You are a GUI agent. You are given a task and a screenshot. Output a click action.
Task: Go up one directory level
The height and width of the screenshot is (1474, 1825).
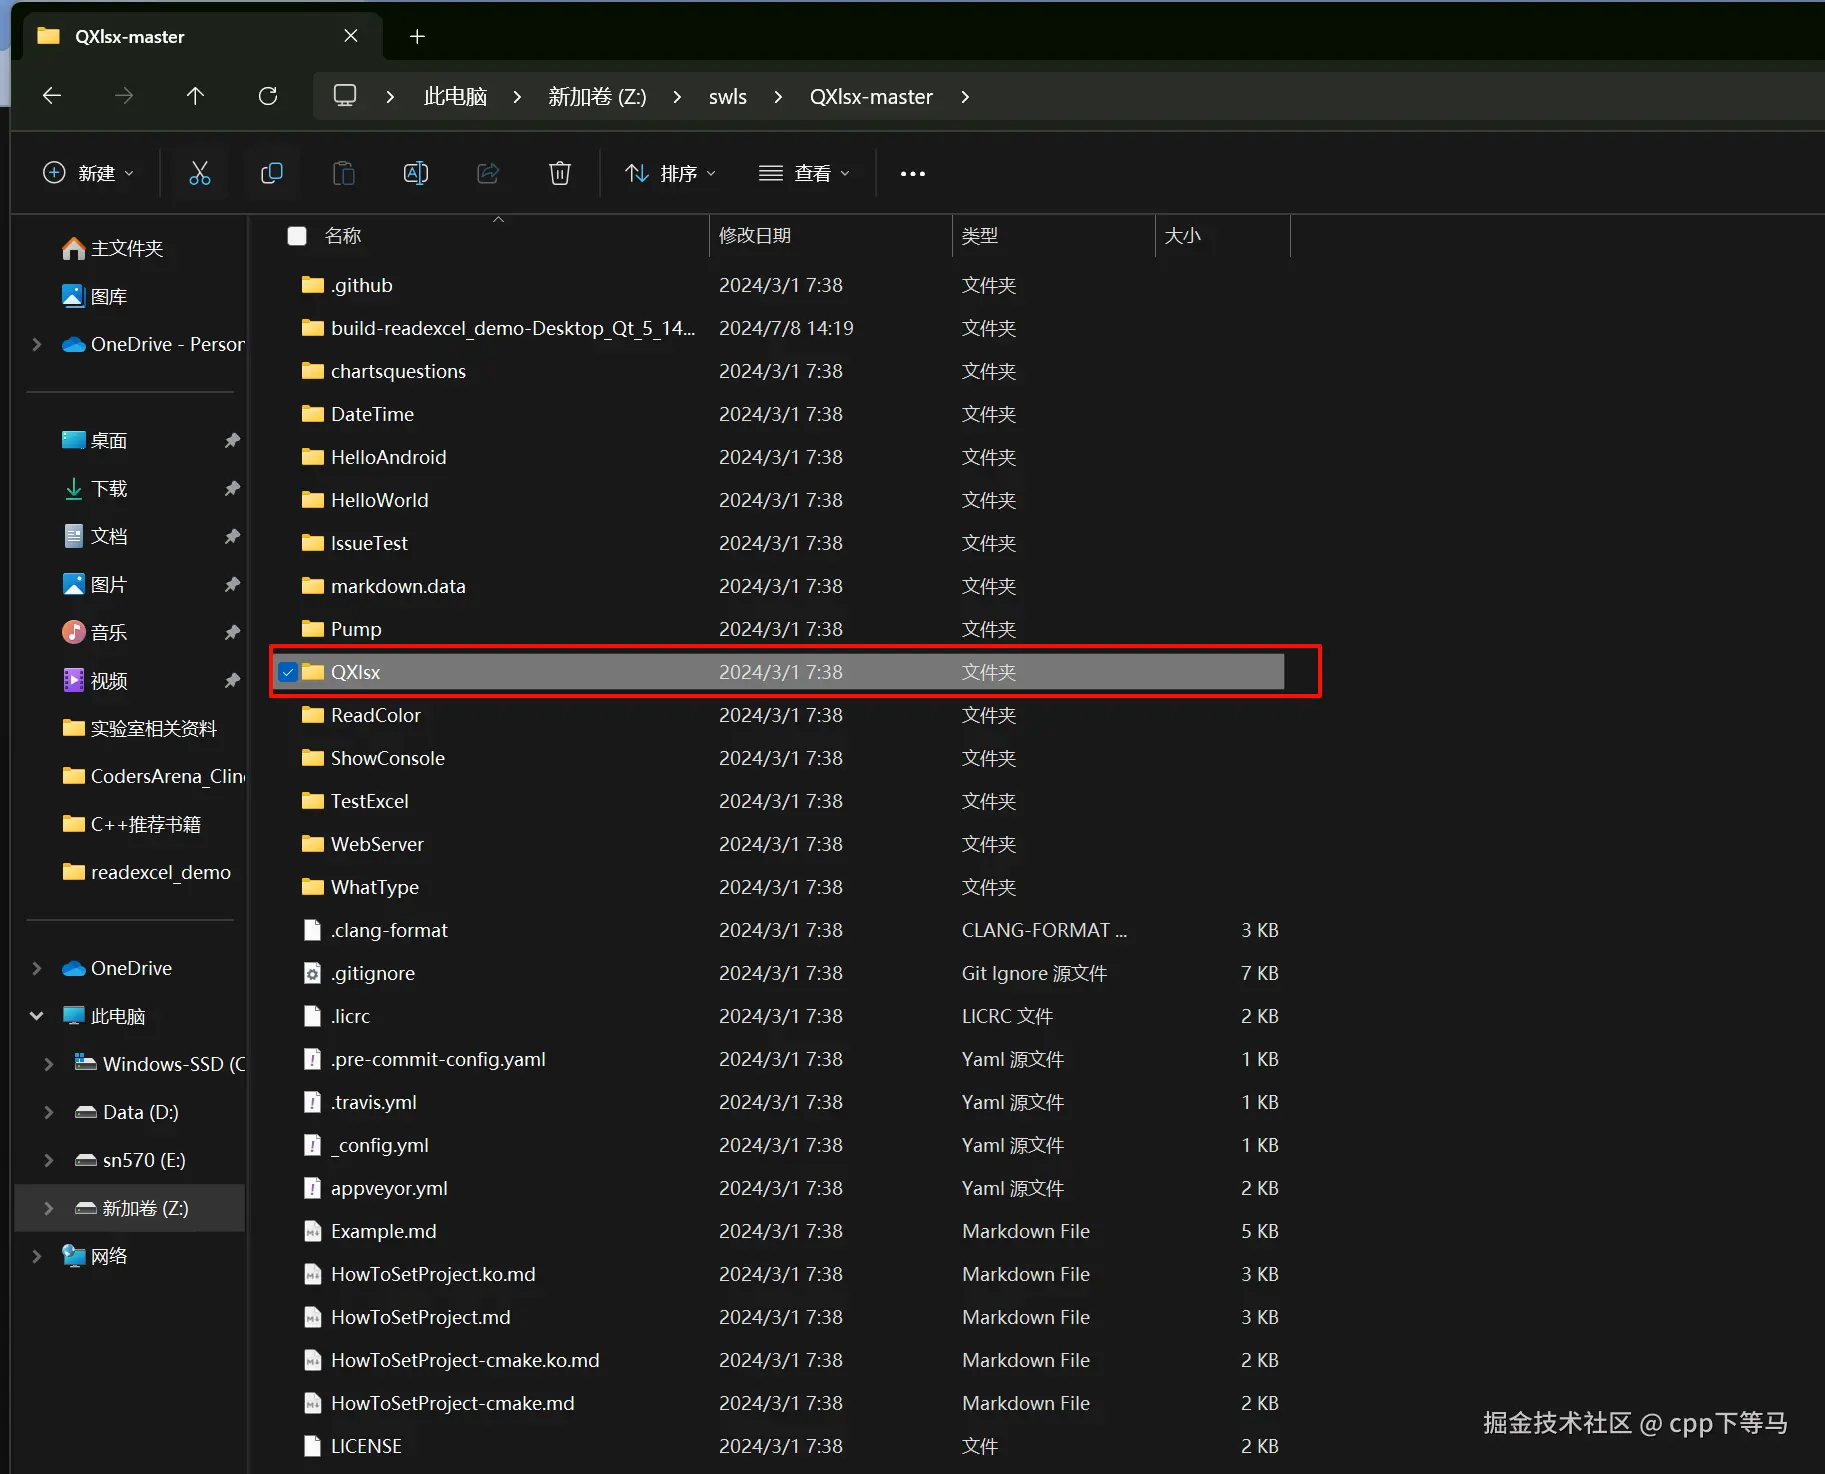click(195, 96)
